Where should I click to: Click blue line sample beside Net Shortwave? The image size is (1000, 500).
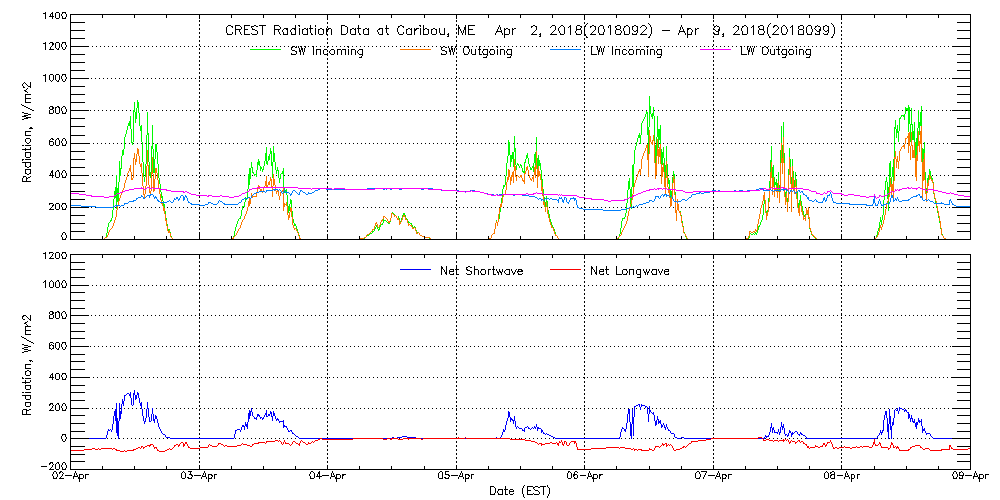click(415, 270)
